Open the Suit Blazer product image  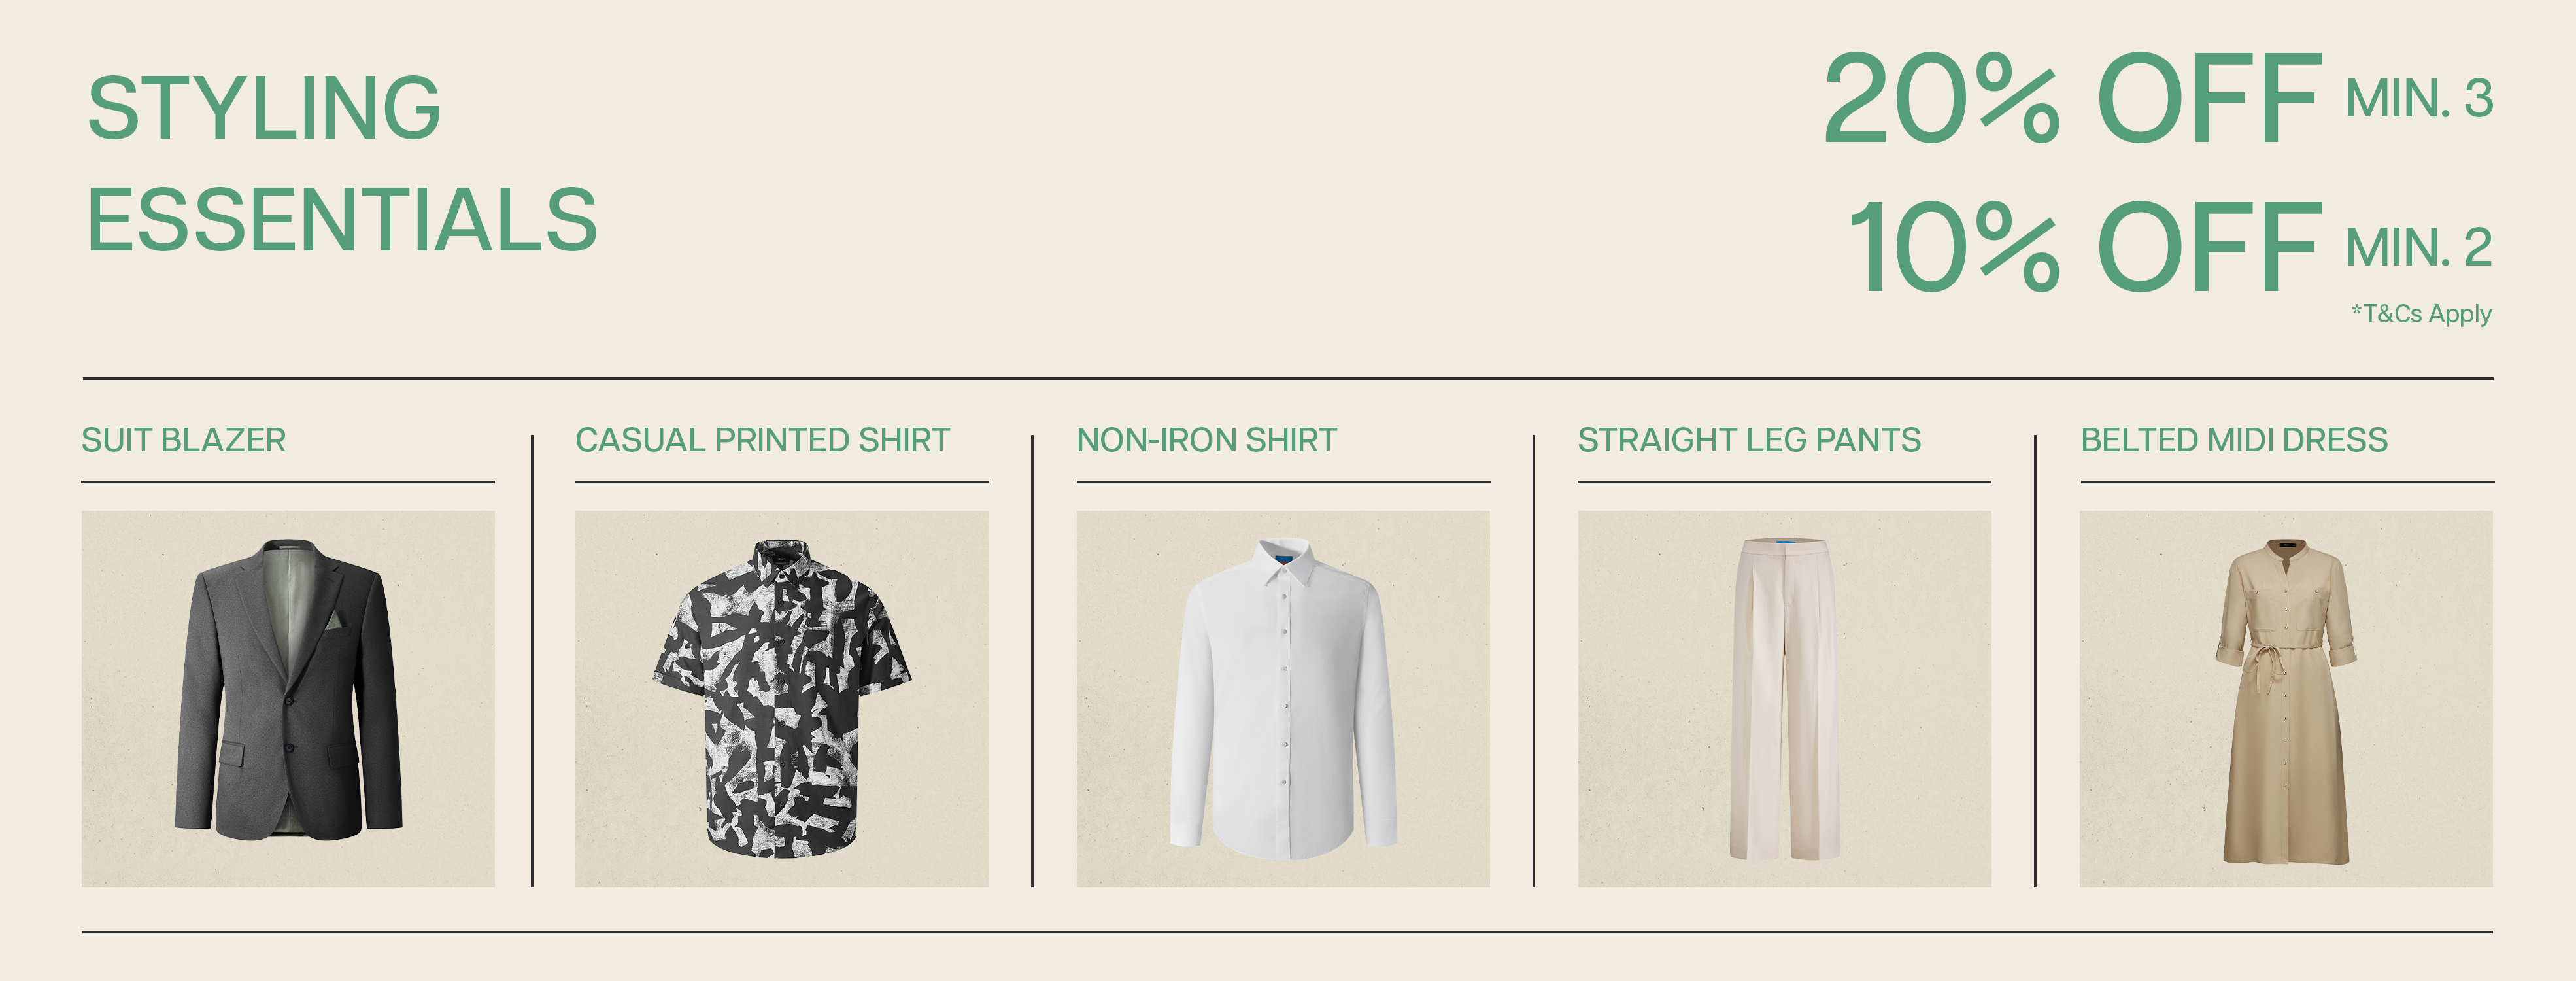[x=288, y=699]
